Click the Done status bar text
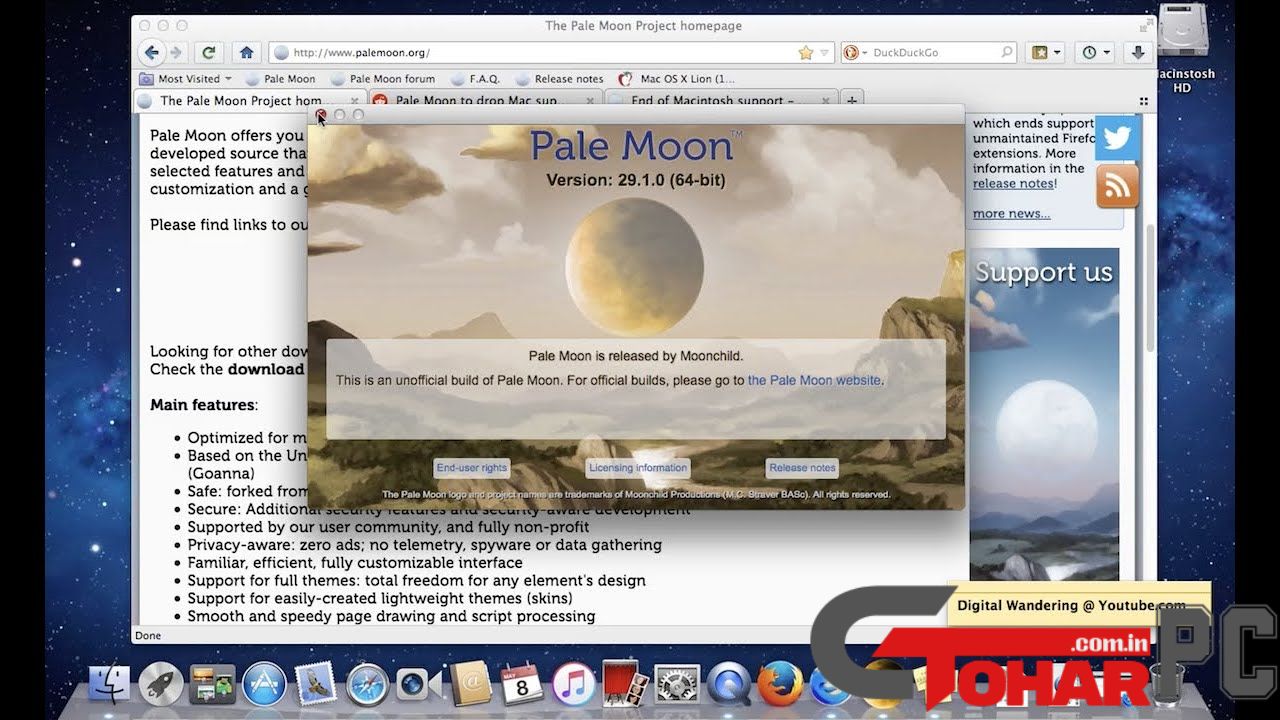1280x720 pixels. pyautogui.click(x=148, y=636)
